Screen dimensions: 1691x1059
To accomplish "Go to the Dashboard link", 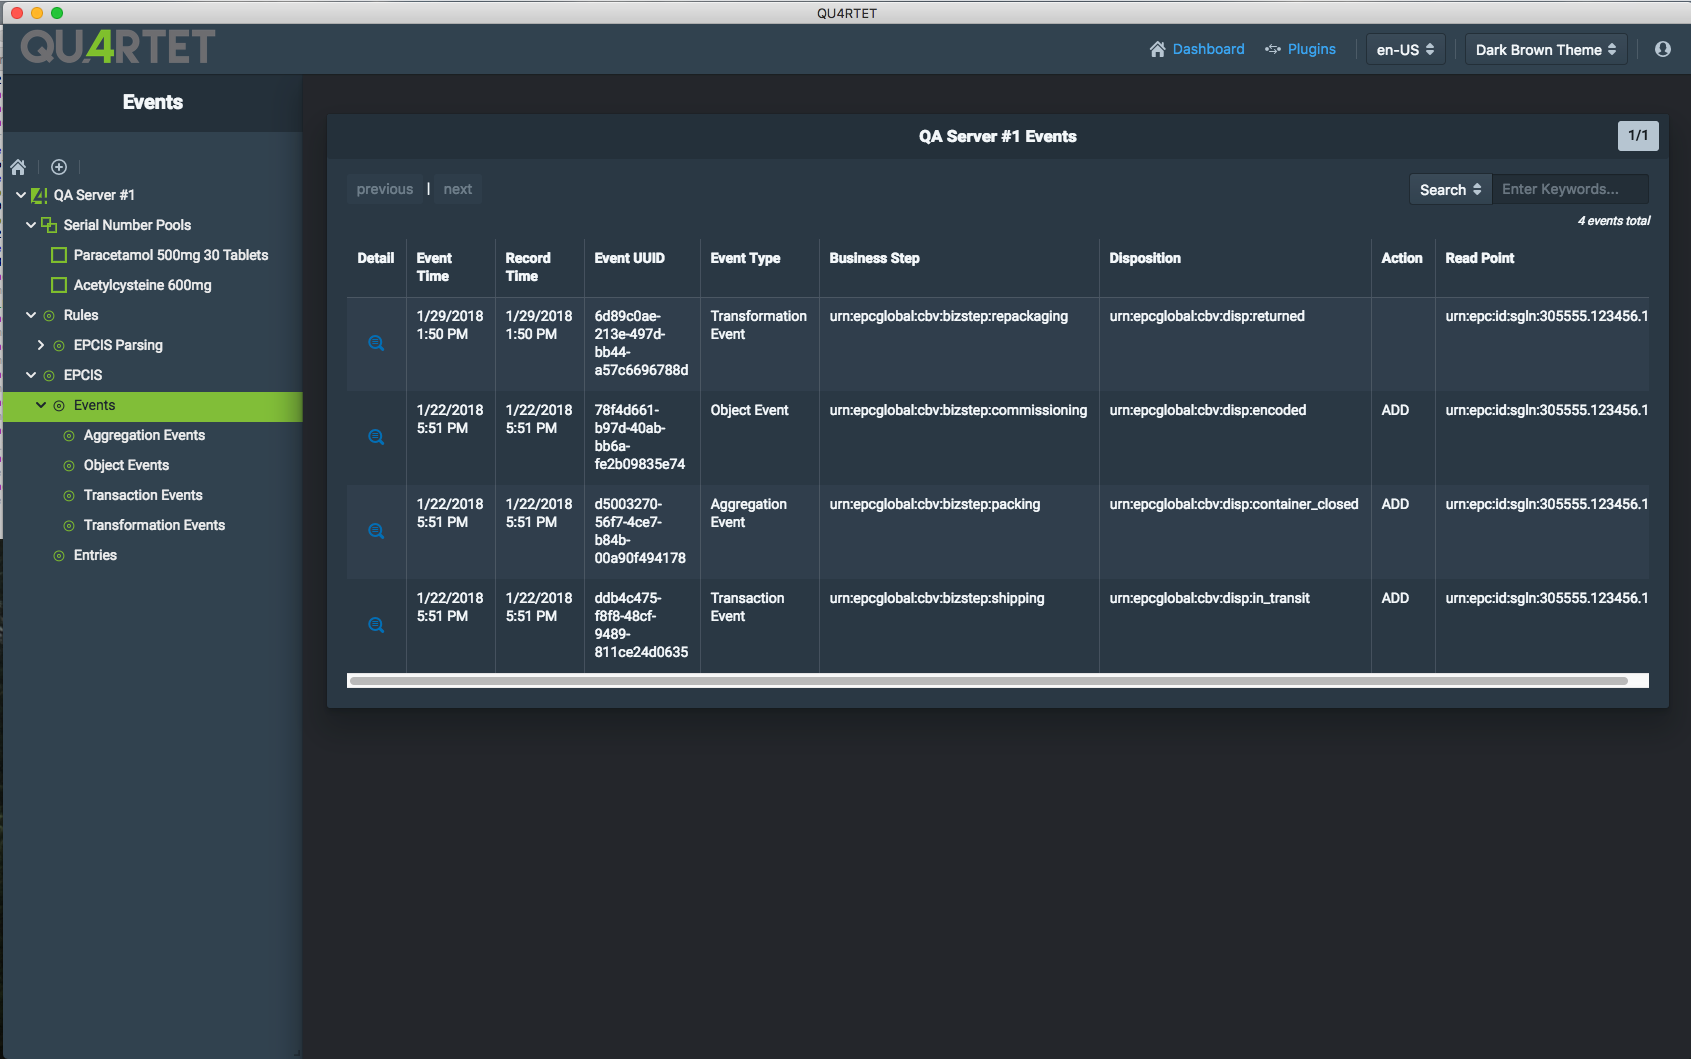I will [1208, 49].
